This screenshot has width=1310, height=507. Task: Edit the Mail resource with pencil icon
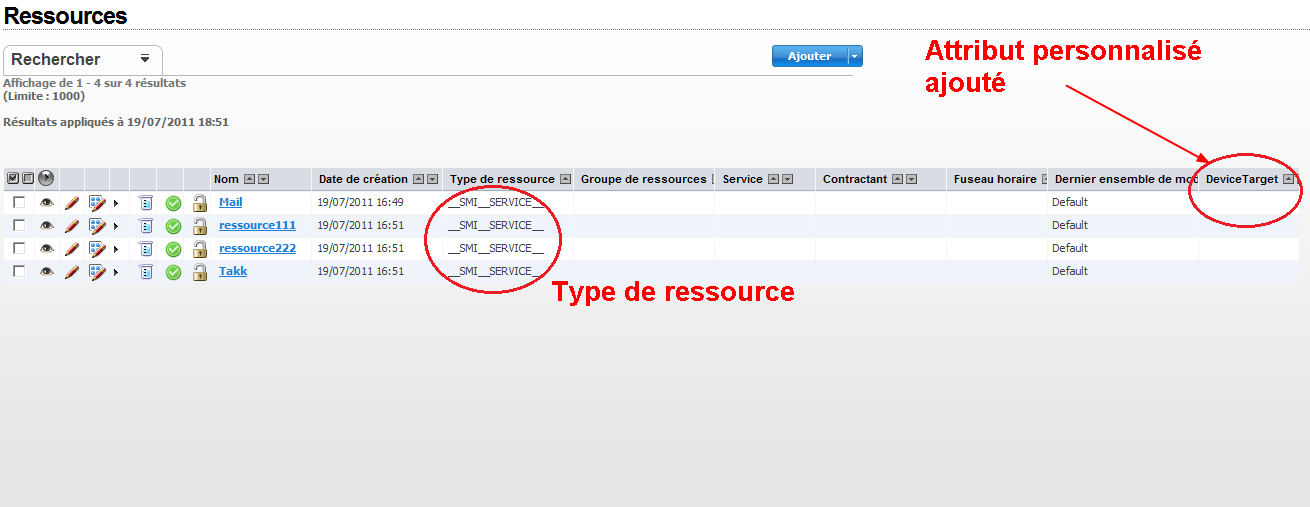(x=71, y=202)
